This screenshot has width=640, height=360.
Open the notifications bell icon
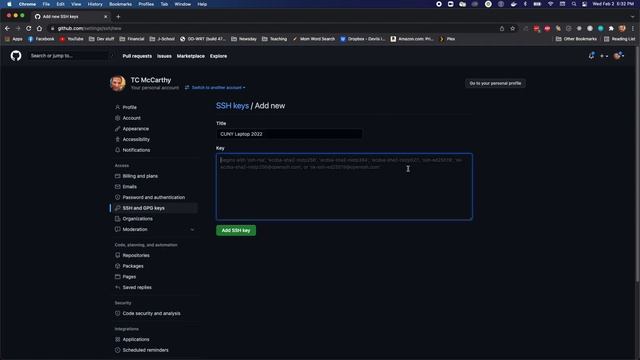click(x=591, y=56)
